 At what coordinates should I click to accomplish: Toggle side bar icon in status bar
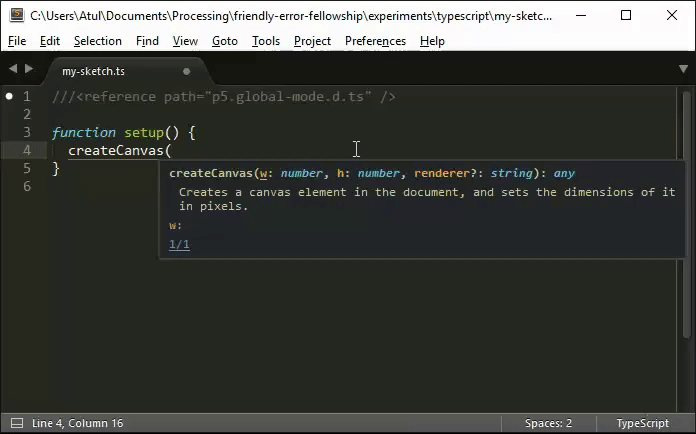tap(17, 423)
